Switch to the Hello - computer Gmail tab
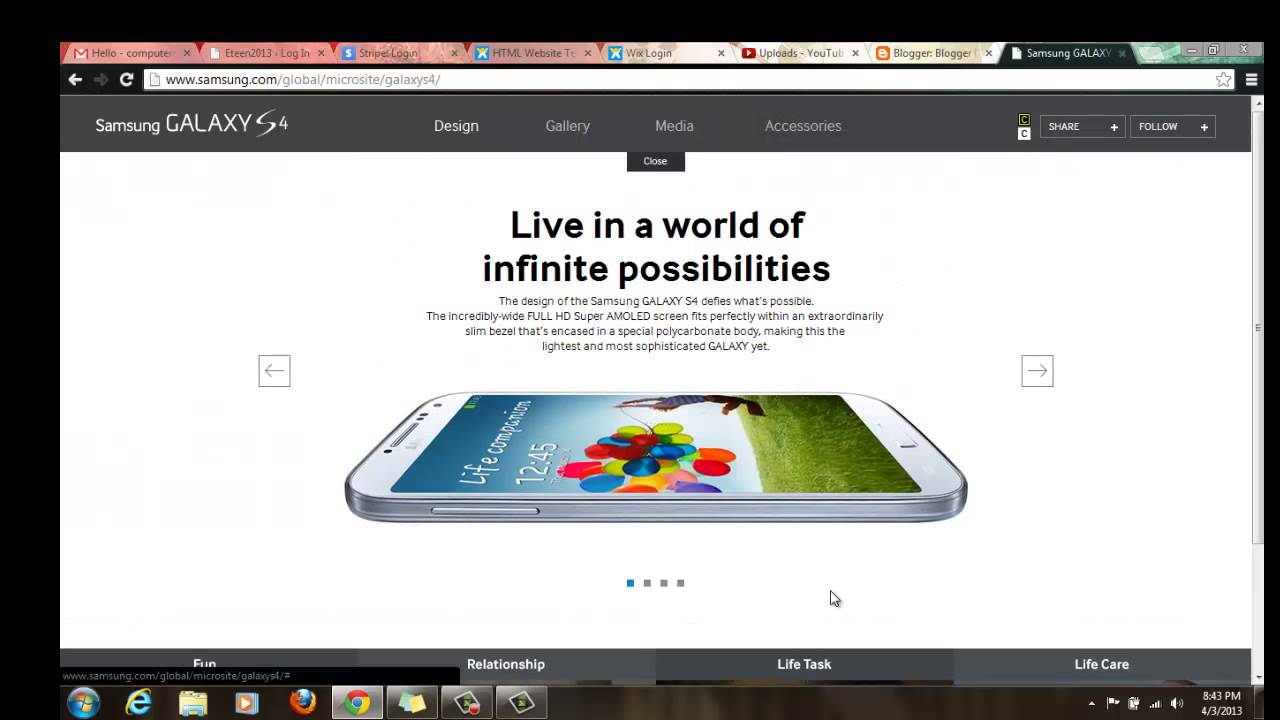This screenshot has height=720, width=1280. click(x=130, y=53)
